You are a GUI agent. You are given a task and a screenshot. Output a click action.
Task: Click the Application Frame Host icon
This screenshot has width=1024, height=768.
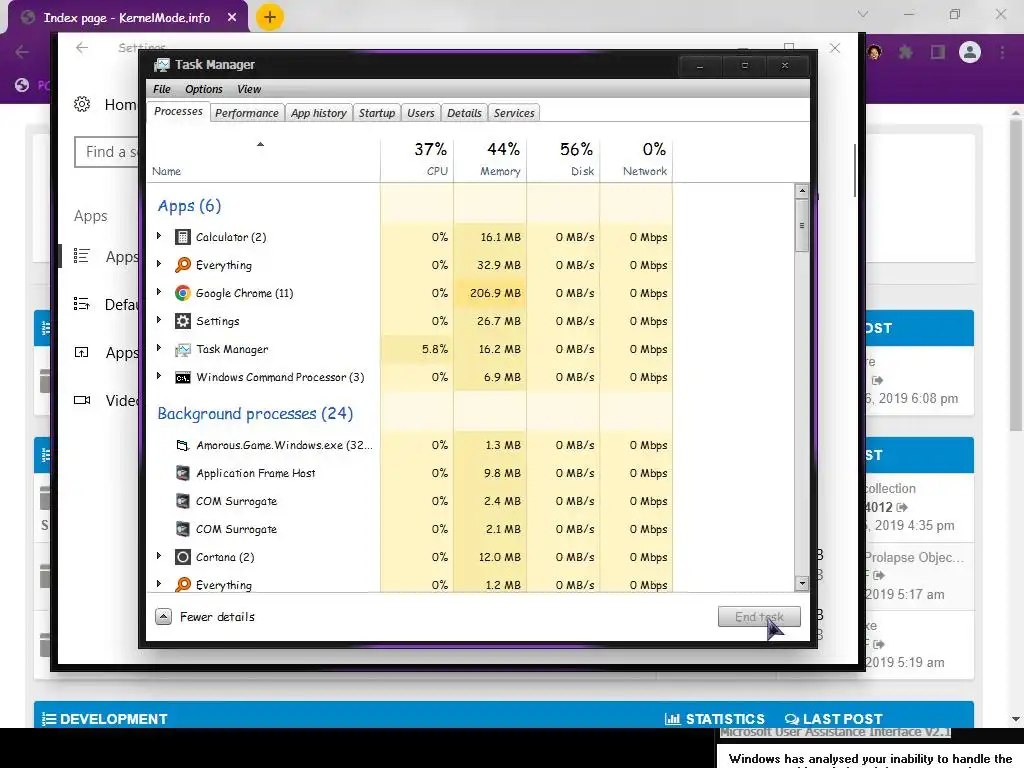[183, 473]
